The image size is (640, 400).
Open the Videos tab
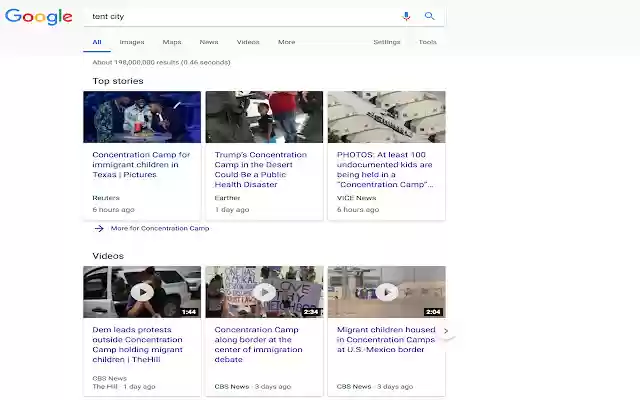click(x=248, y=42)
